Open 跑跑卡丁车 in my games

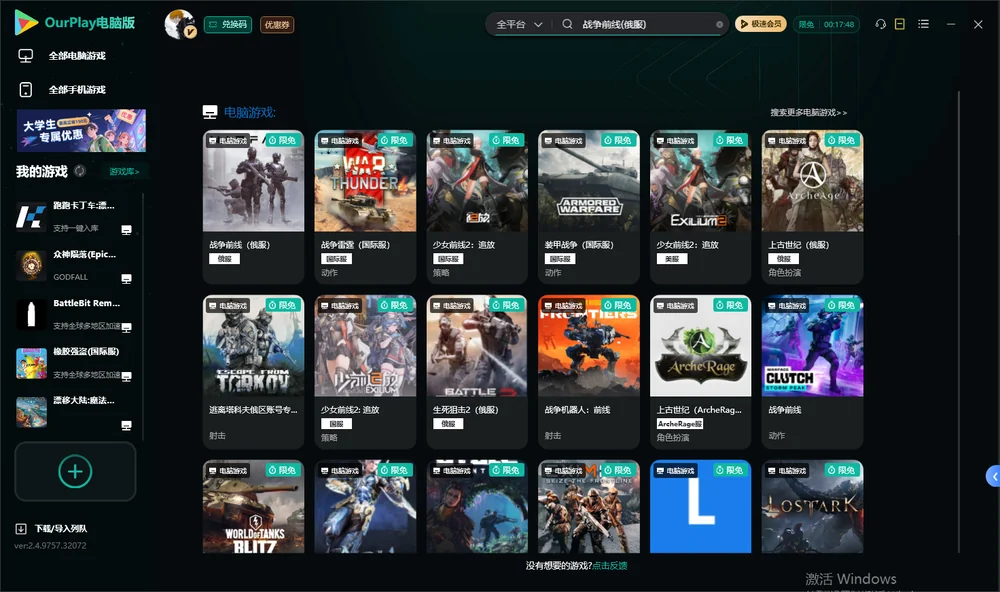75,217
